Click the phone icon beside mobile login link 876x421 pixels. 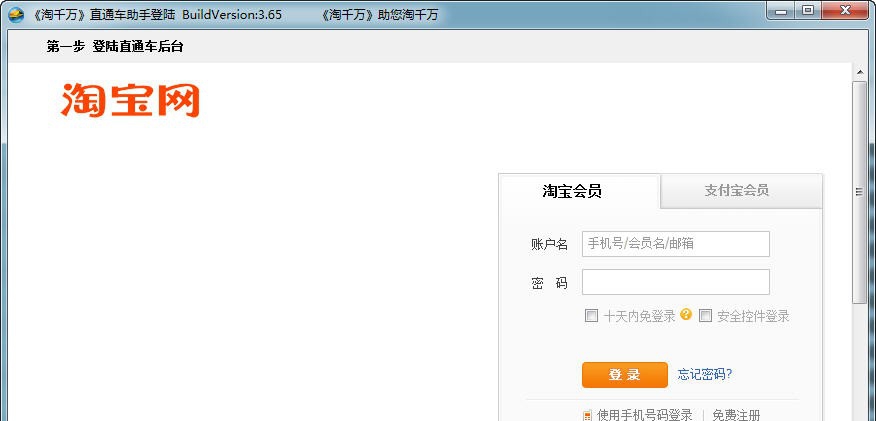click(588, 415)
